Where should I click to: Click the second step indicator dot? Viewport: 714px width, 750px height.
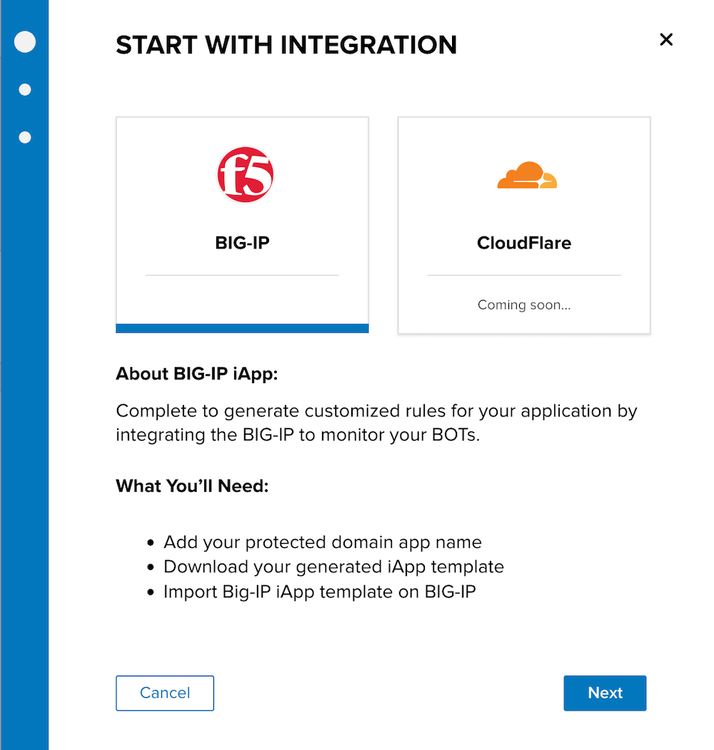pos(25,90)
